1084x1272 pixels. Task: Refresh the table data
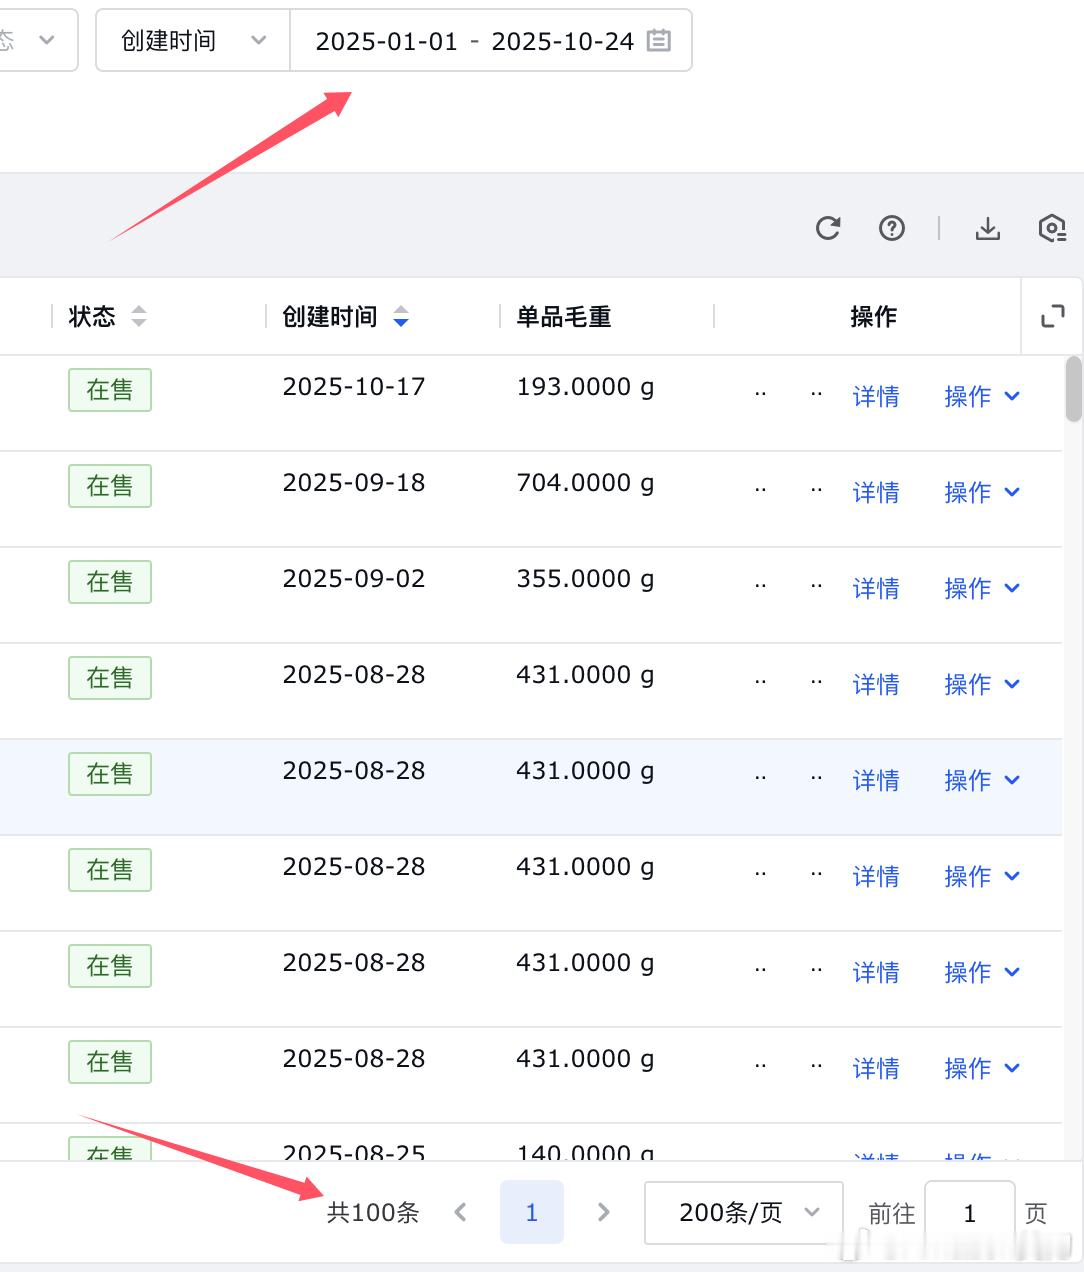pos(827,228)
